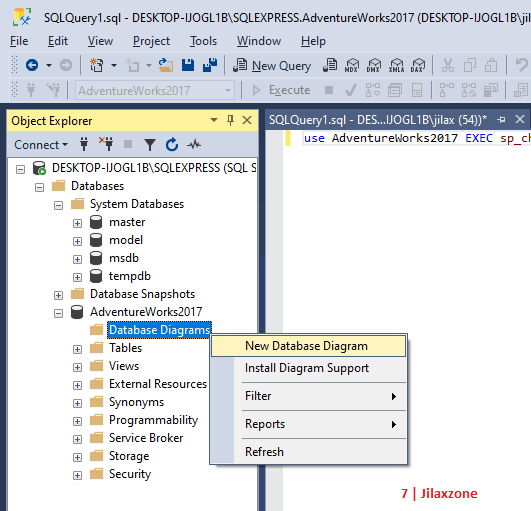Open Object Explorer window position dropdown arrow
531x511 pixels.
click(214, 120)
